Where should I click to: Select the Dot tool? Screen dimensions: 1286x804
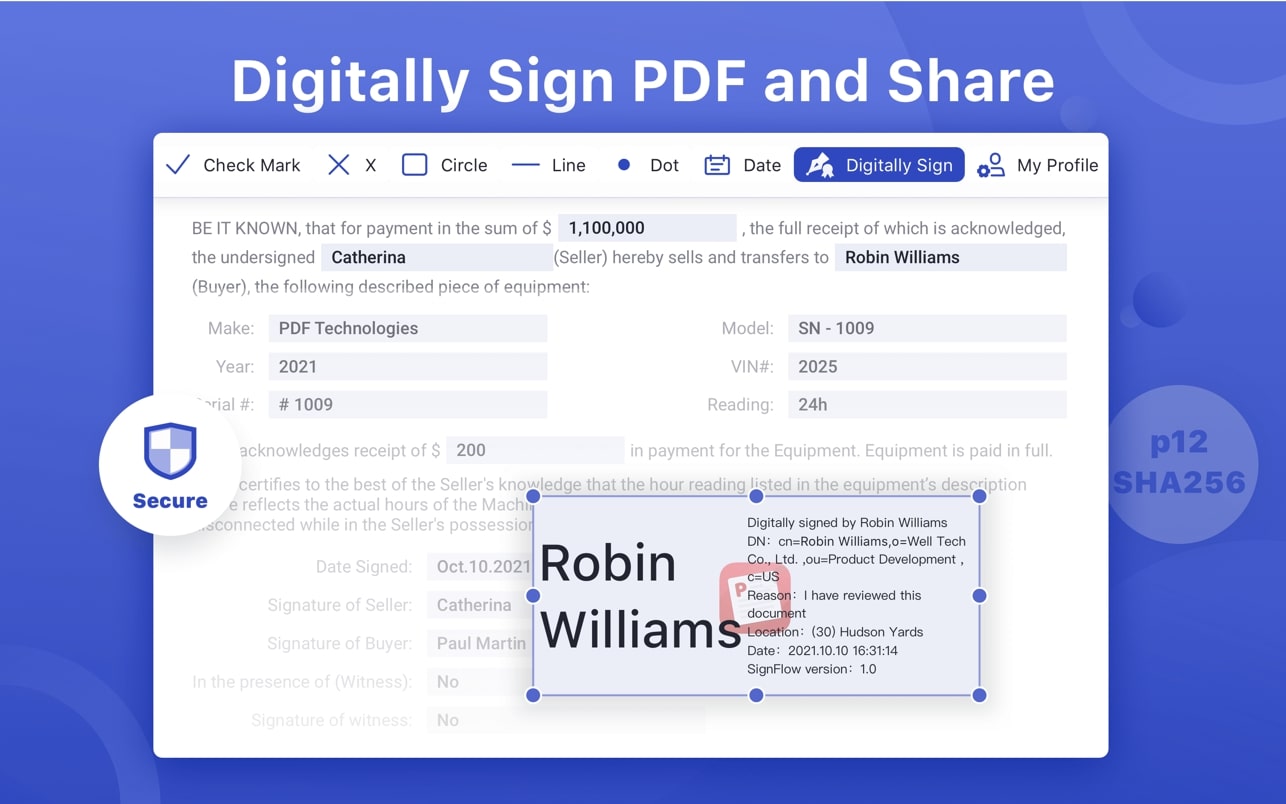(646, 165)
